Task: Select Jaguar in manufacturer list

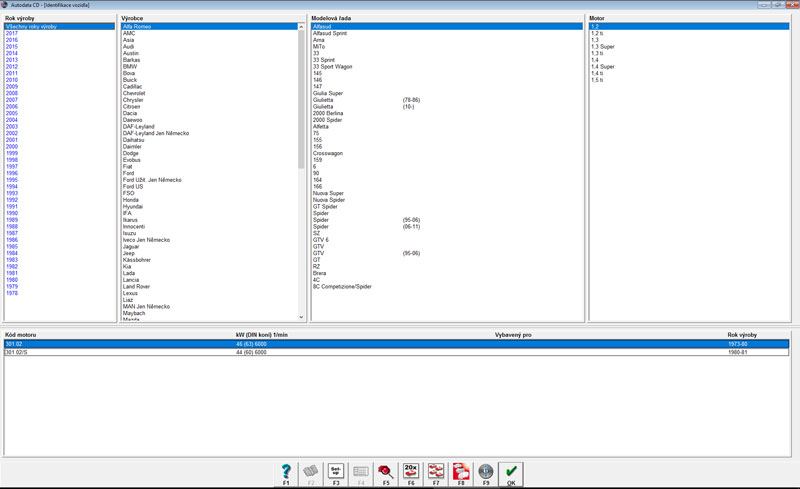Action: click(131, 247)
